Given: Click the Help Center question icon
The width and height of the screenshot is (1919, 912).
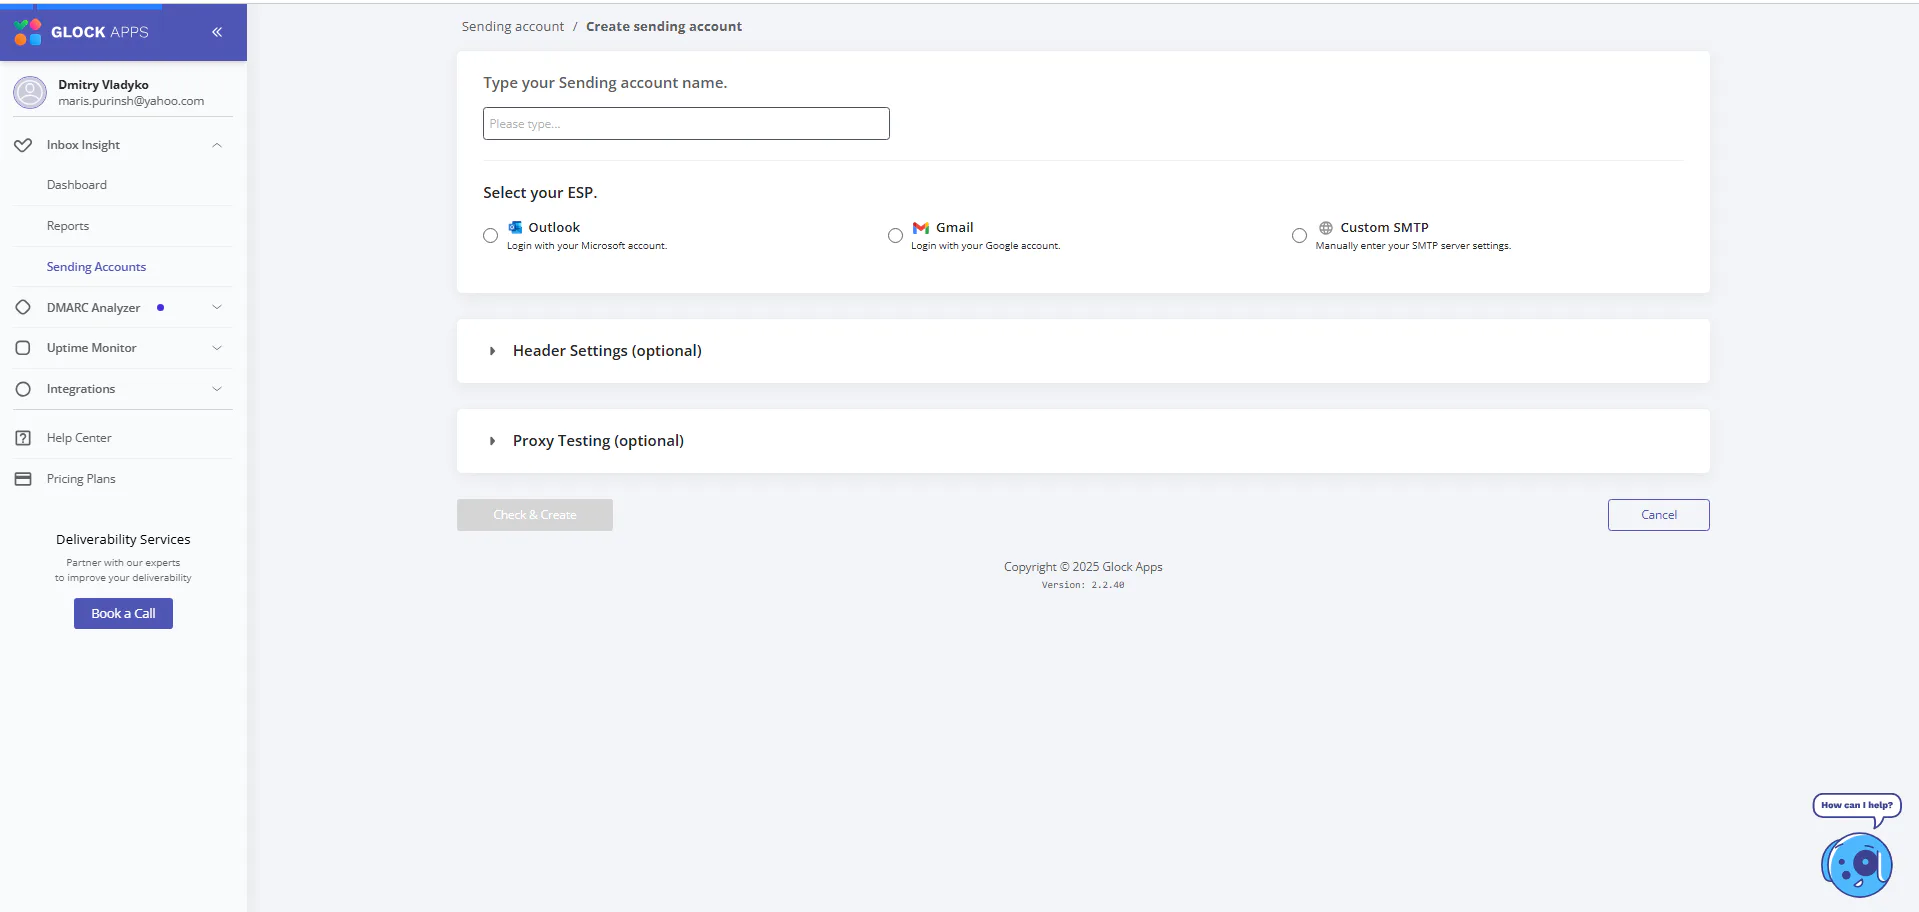Looking at the screenshot, I should pyautogui.click(x=23, y=438).
